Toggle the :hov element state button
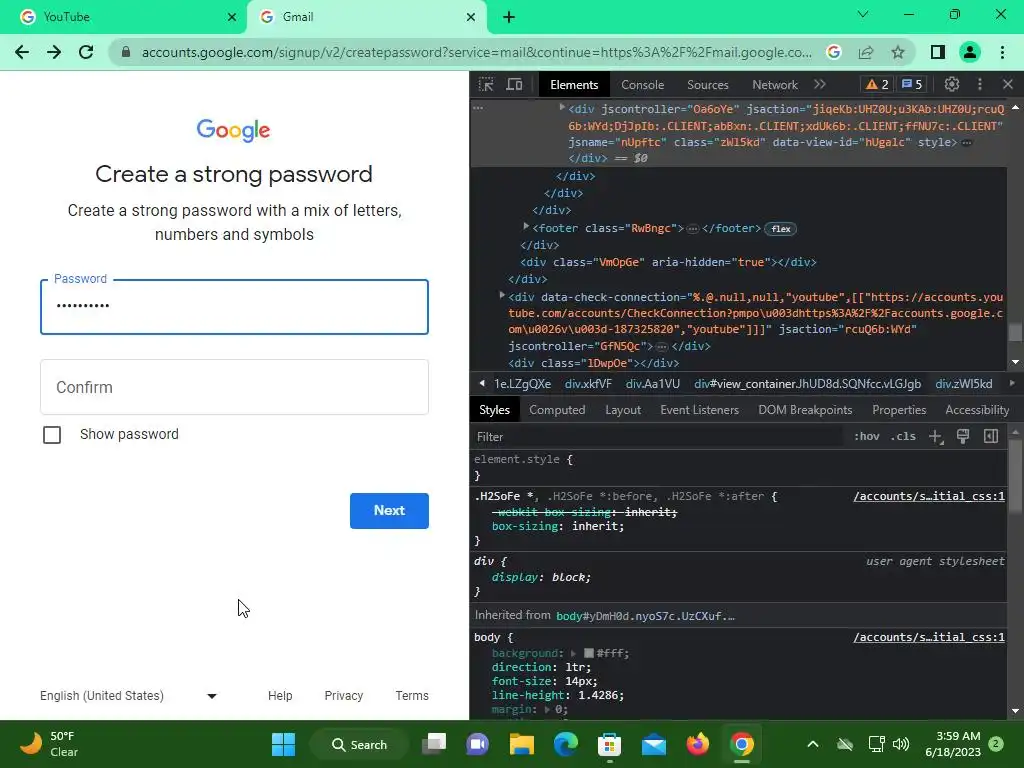The height and width of the screenshot is (768, 1024). pos(867,436)
